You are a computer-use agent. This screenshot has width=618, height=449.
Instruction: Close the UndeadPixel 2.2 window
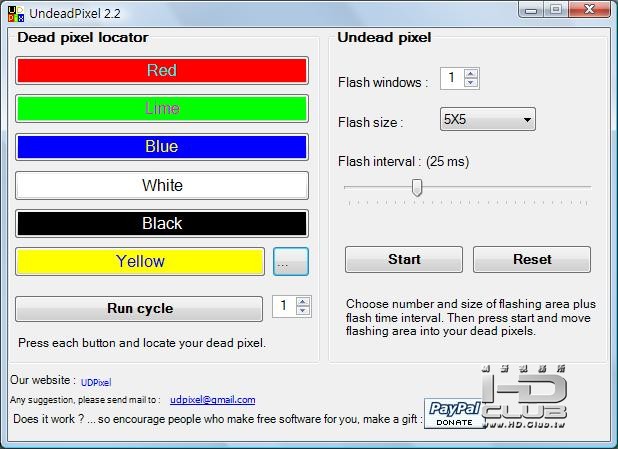point(590,10)
